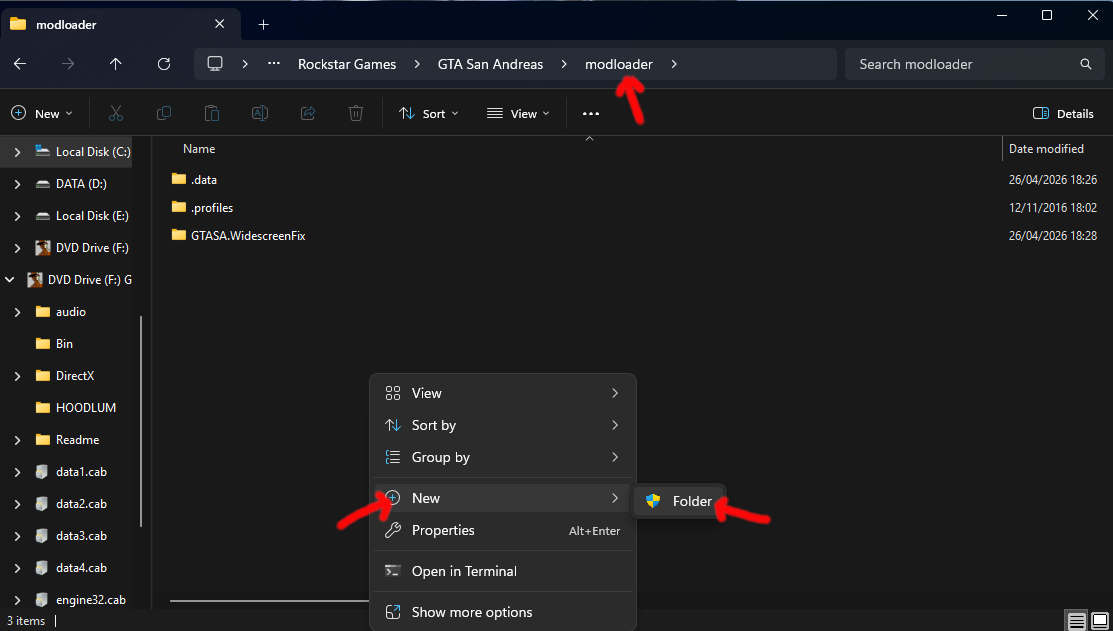The image size is (1113, 631).
Task: Open the breadcrumb ellipsis for hidden path folders
Action: tap(274, 64)
